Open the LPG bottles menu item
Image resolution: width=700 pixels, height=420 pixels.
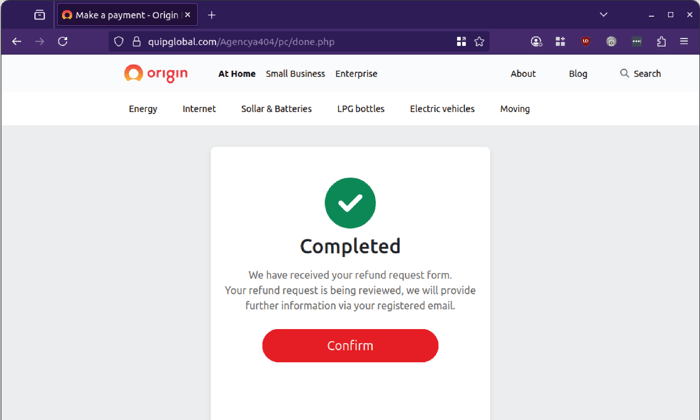(361, 109)
